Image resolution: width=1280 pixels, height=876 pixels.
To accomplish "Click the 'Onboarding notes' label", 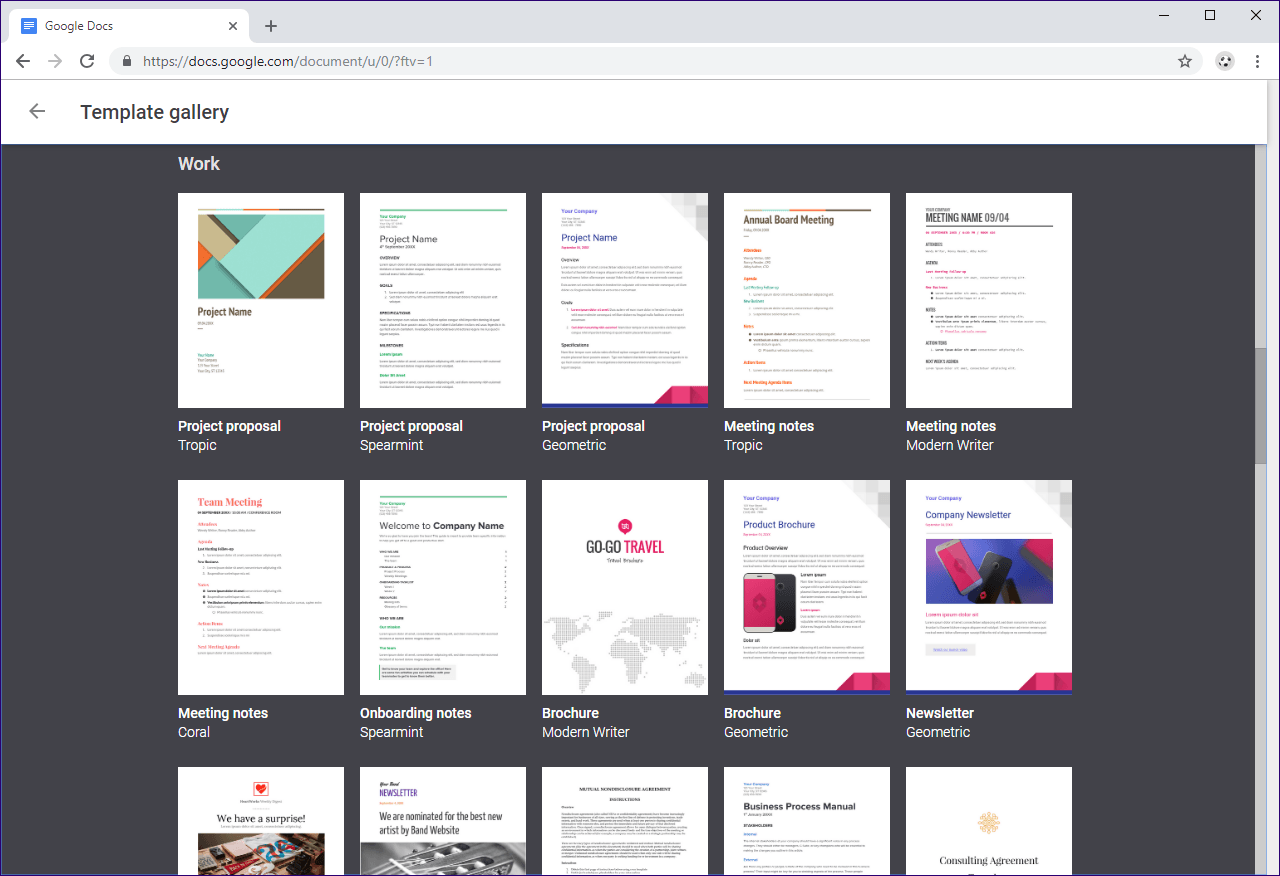I will tap(415, 713).
